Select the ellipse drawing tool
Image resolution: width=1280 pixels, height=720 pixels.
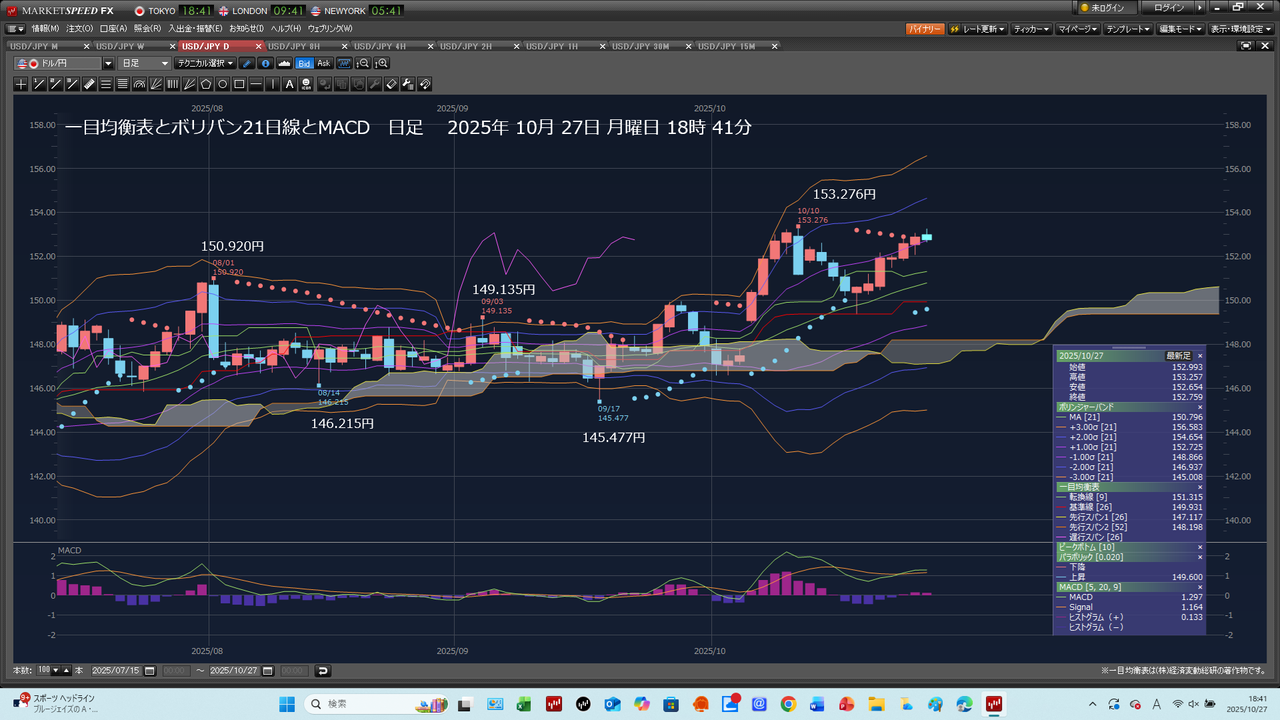click(223, 84)
